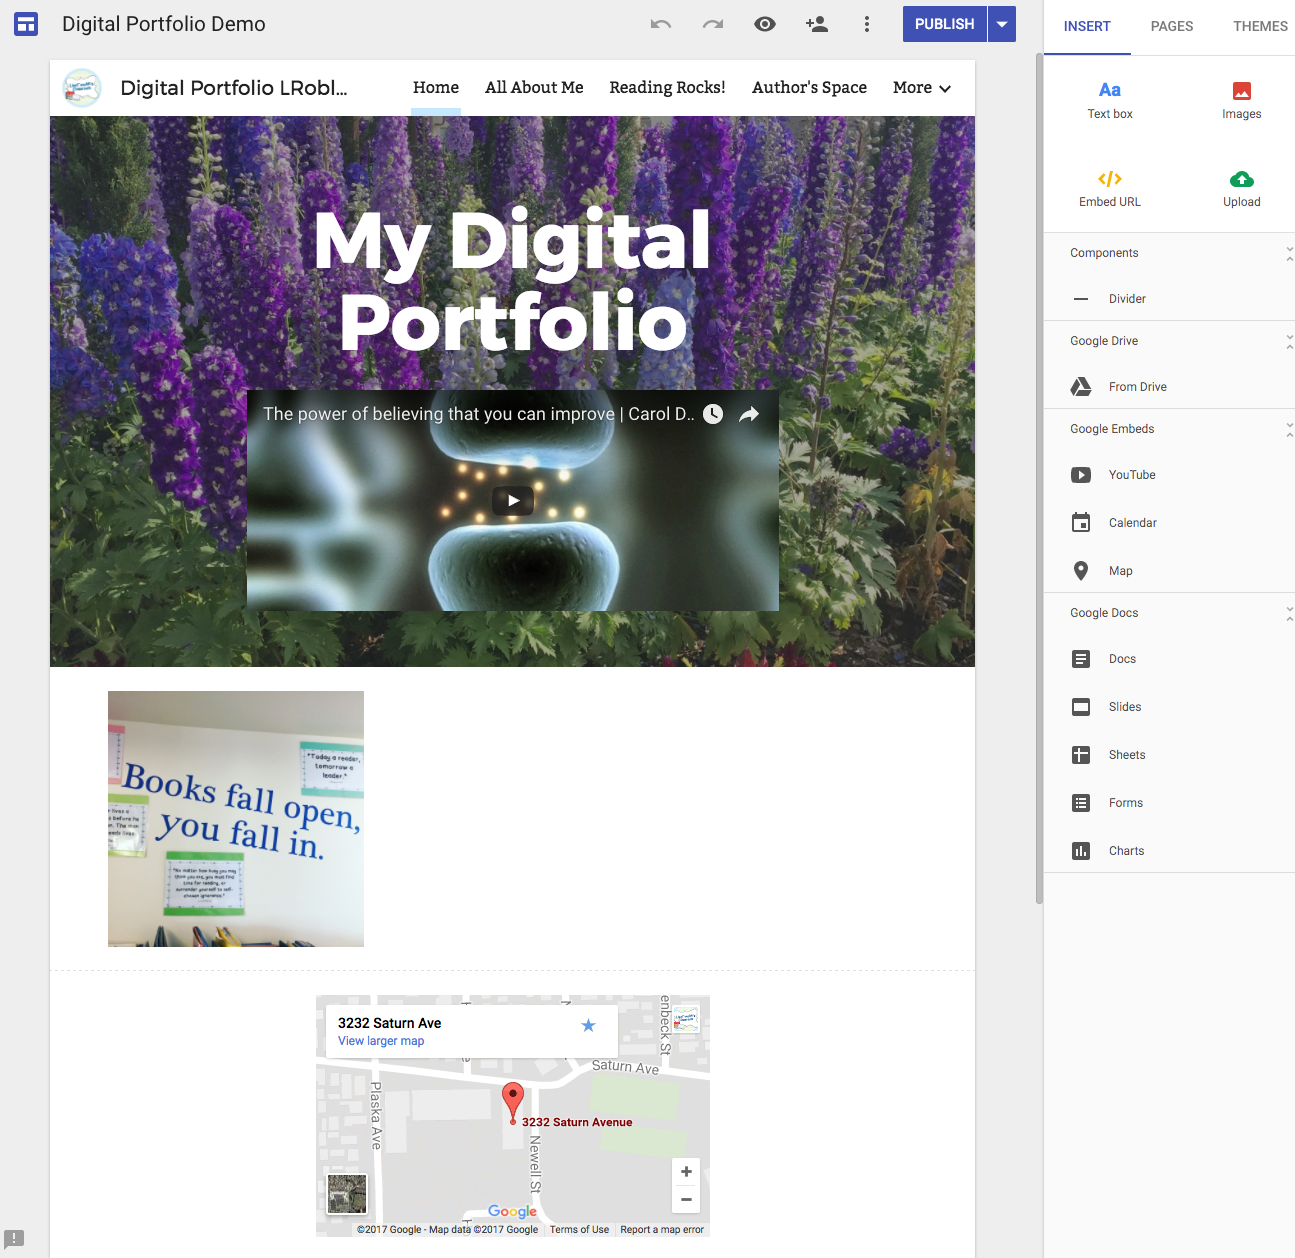Toggle site preview mode
Image resolution: width=1295 pixels, height=1258 pixels.
pos(765,23)
